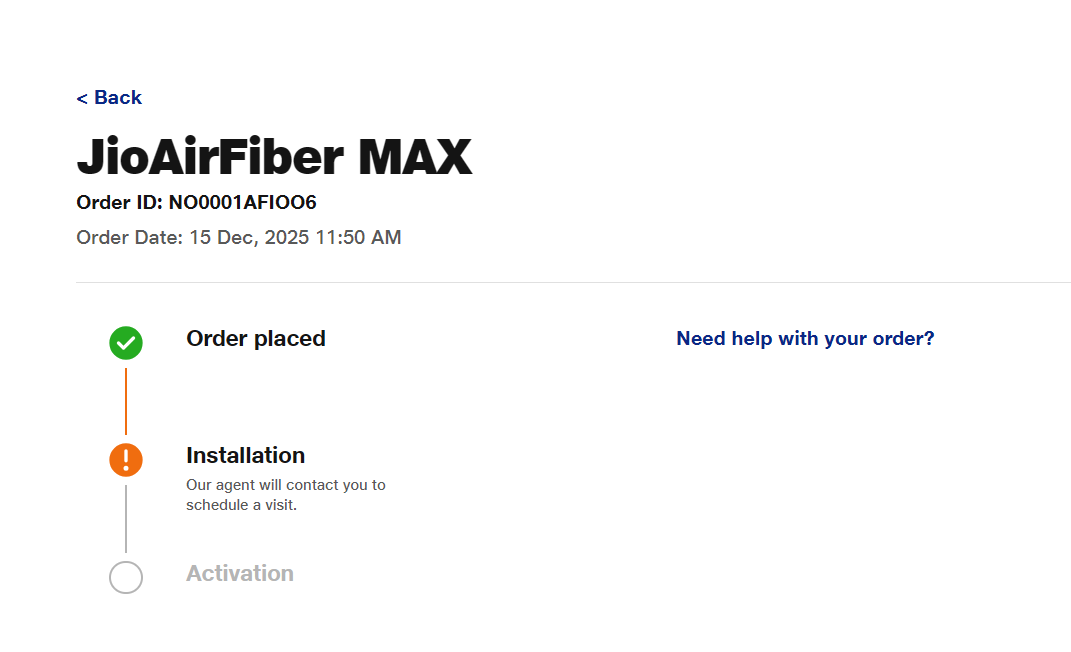Click the empty Activation step circle
The height and width of the screenshot is (652, 1071).
(x=126, y=577)
